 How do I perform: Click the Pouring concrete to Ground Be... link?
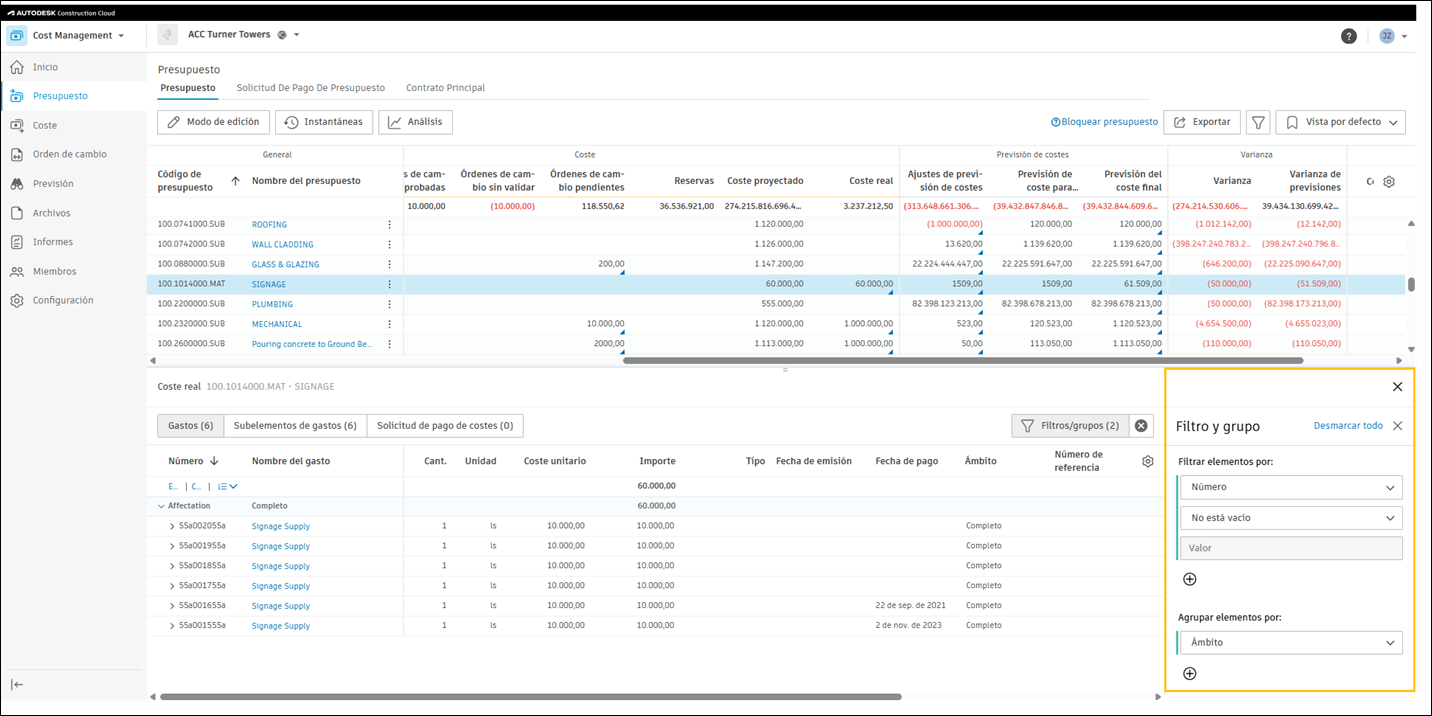(x=312, y=344)
